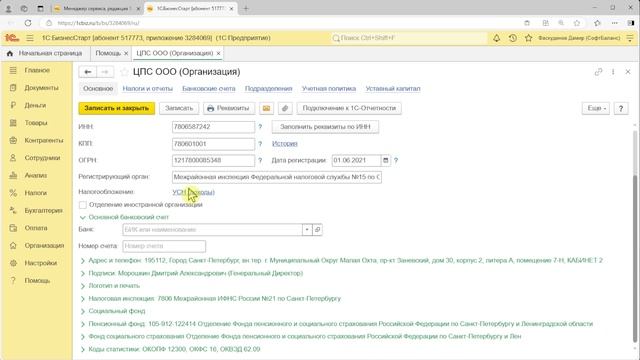Open the history clock icon
Screen dimensions: 640x360
513,38
